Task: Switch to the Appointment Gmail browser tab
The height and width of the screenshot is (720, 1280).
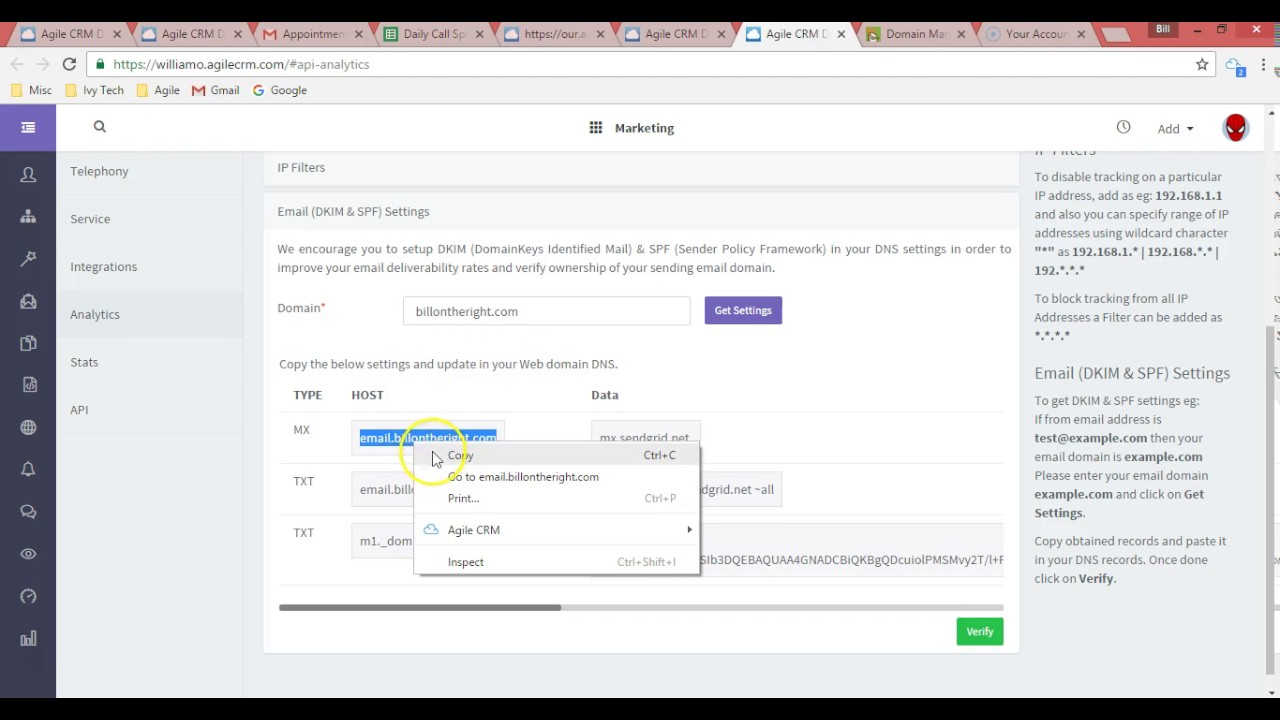Action: pos(312,34)
